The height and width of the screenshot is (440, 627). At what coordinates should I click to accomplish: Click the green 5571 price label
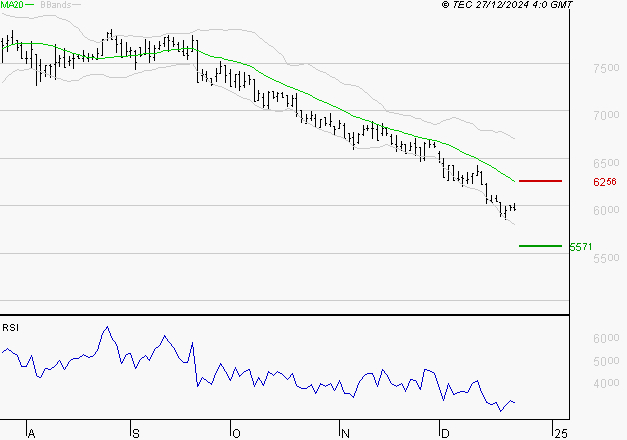581,247
